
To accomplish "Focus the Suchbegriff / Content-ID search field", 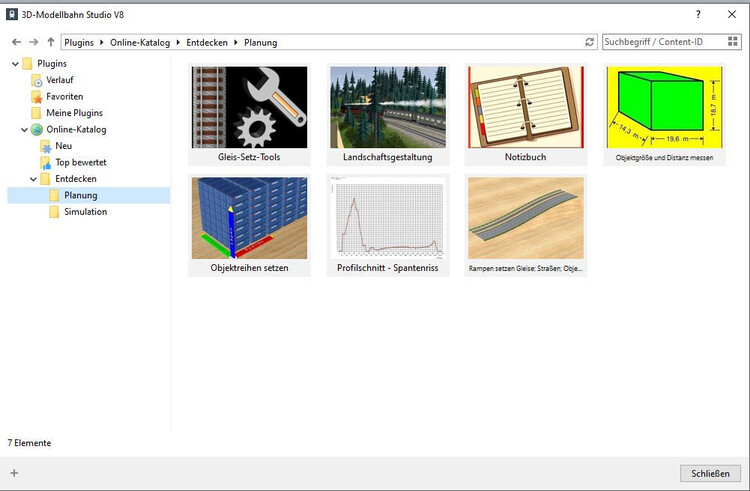I will point(660,42).
